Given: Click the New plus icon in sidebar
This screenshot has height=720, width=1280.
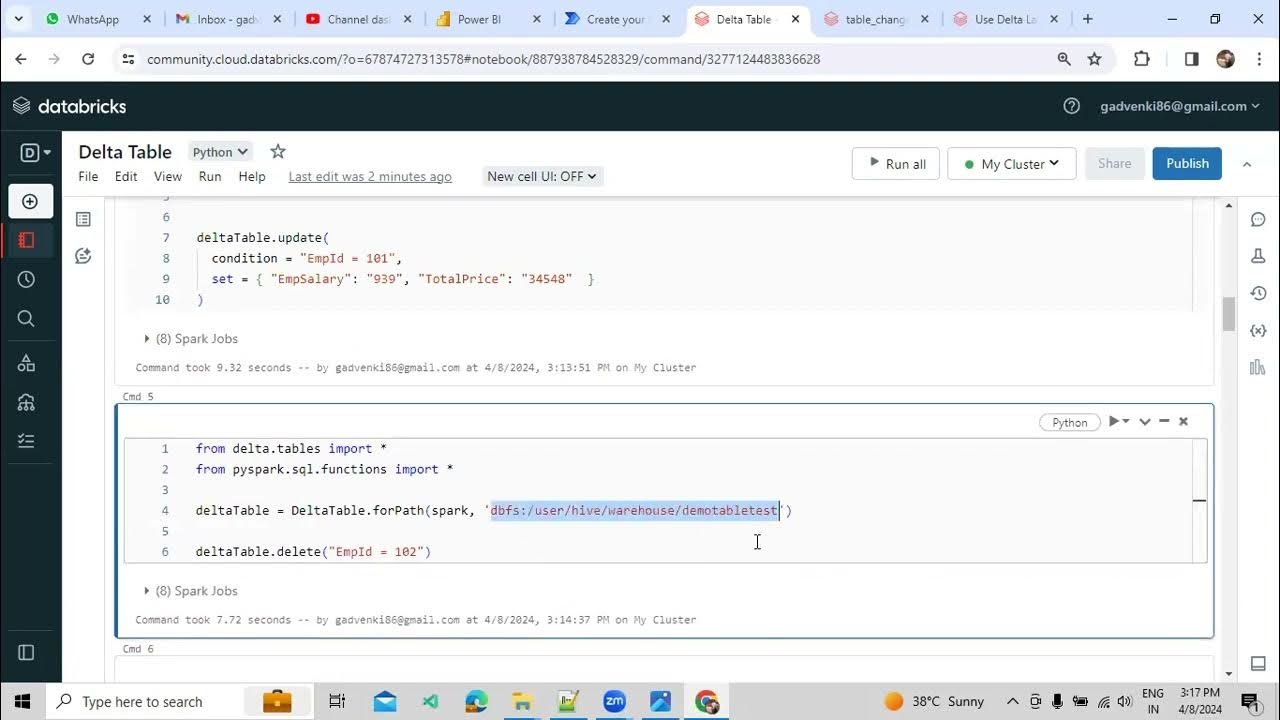Looking at the screenshot, I should 30,201.
